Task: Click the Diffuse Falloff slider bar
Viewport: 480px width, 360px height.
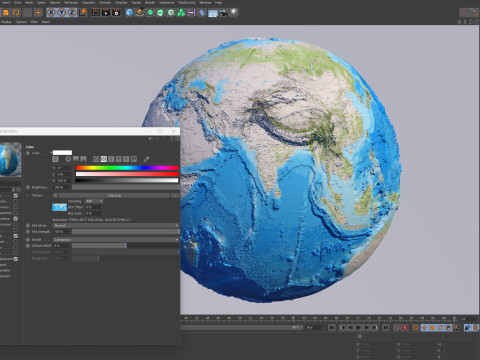Action: coord(125,246)
